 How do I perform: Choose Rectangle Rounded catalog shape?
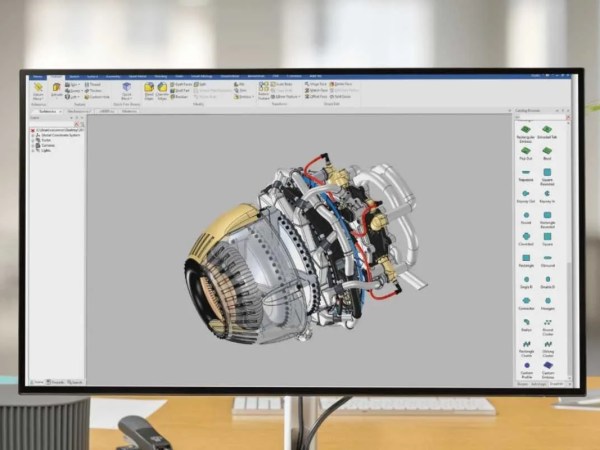[x=547, y=220]
